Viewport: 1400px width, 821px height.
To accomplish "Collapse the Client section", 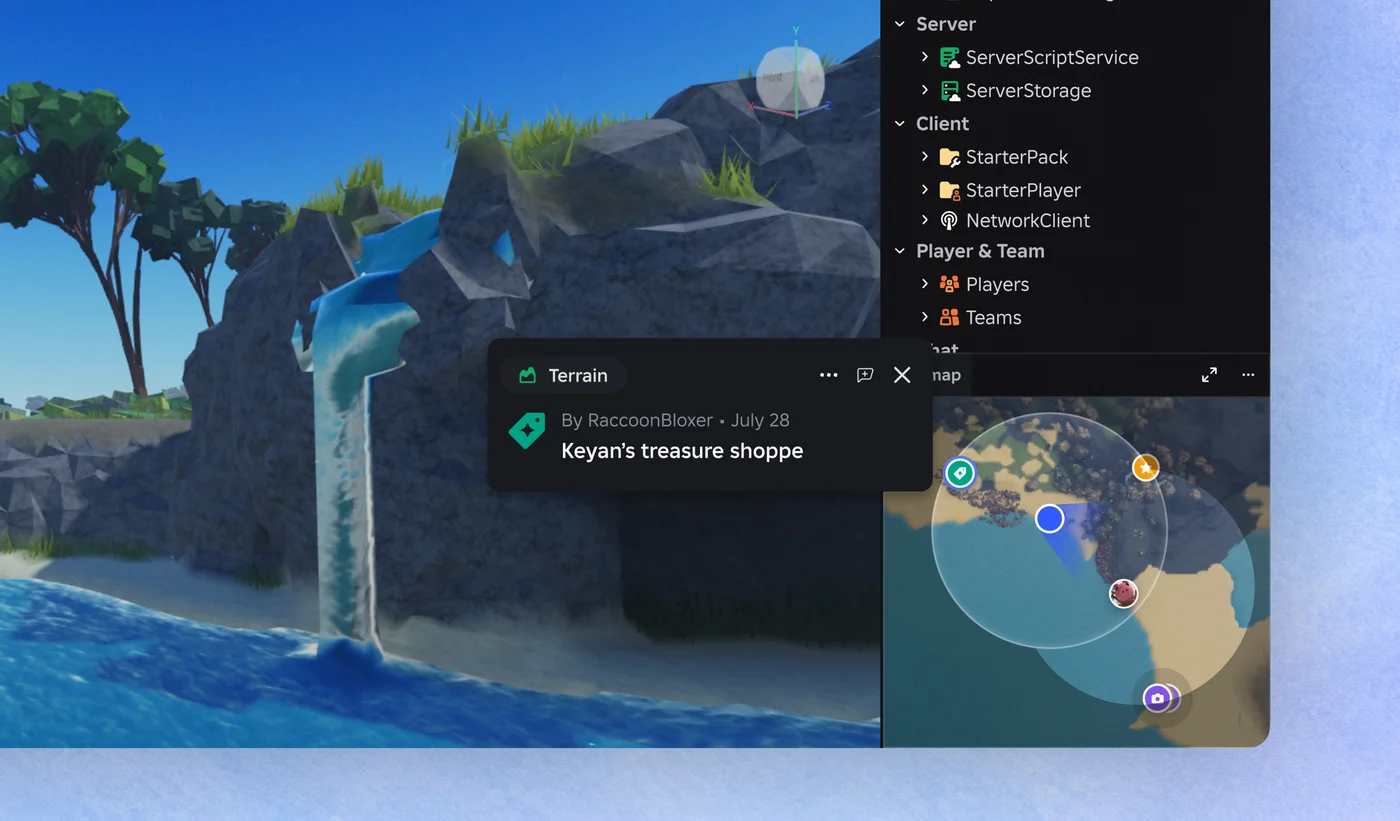I will click(899, 123).
